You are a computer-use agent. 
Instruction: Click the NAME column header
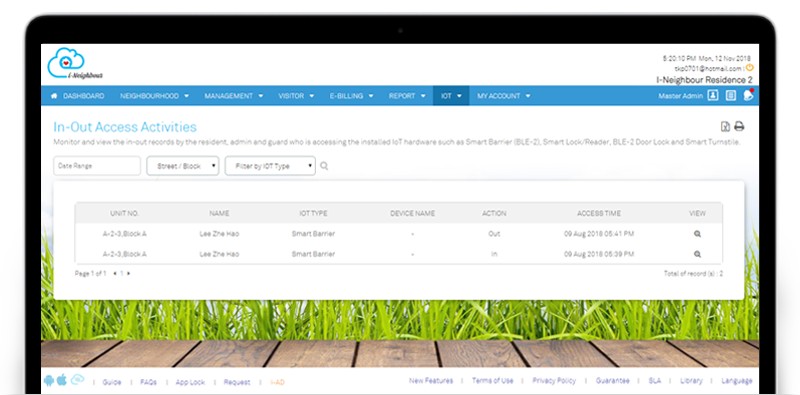pyautogui.click(x=219, y=213)
